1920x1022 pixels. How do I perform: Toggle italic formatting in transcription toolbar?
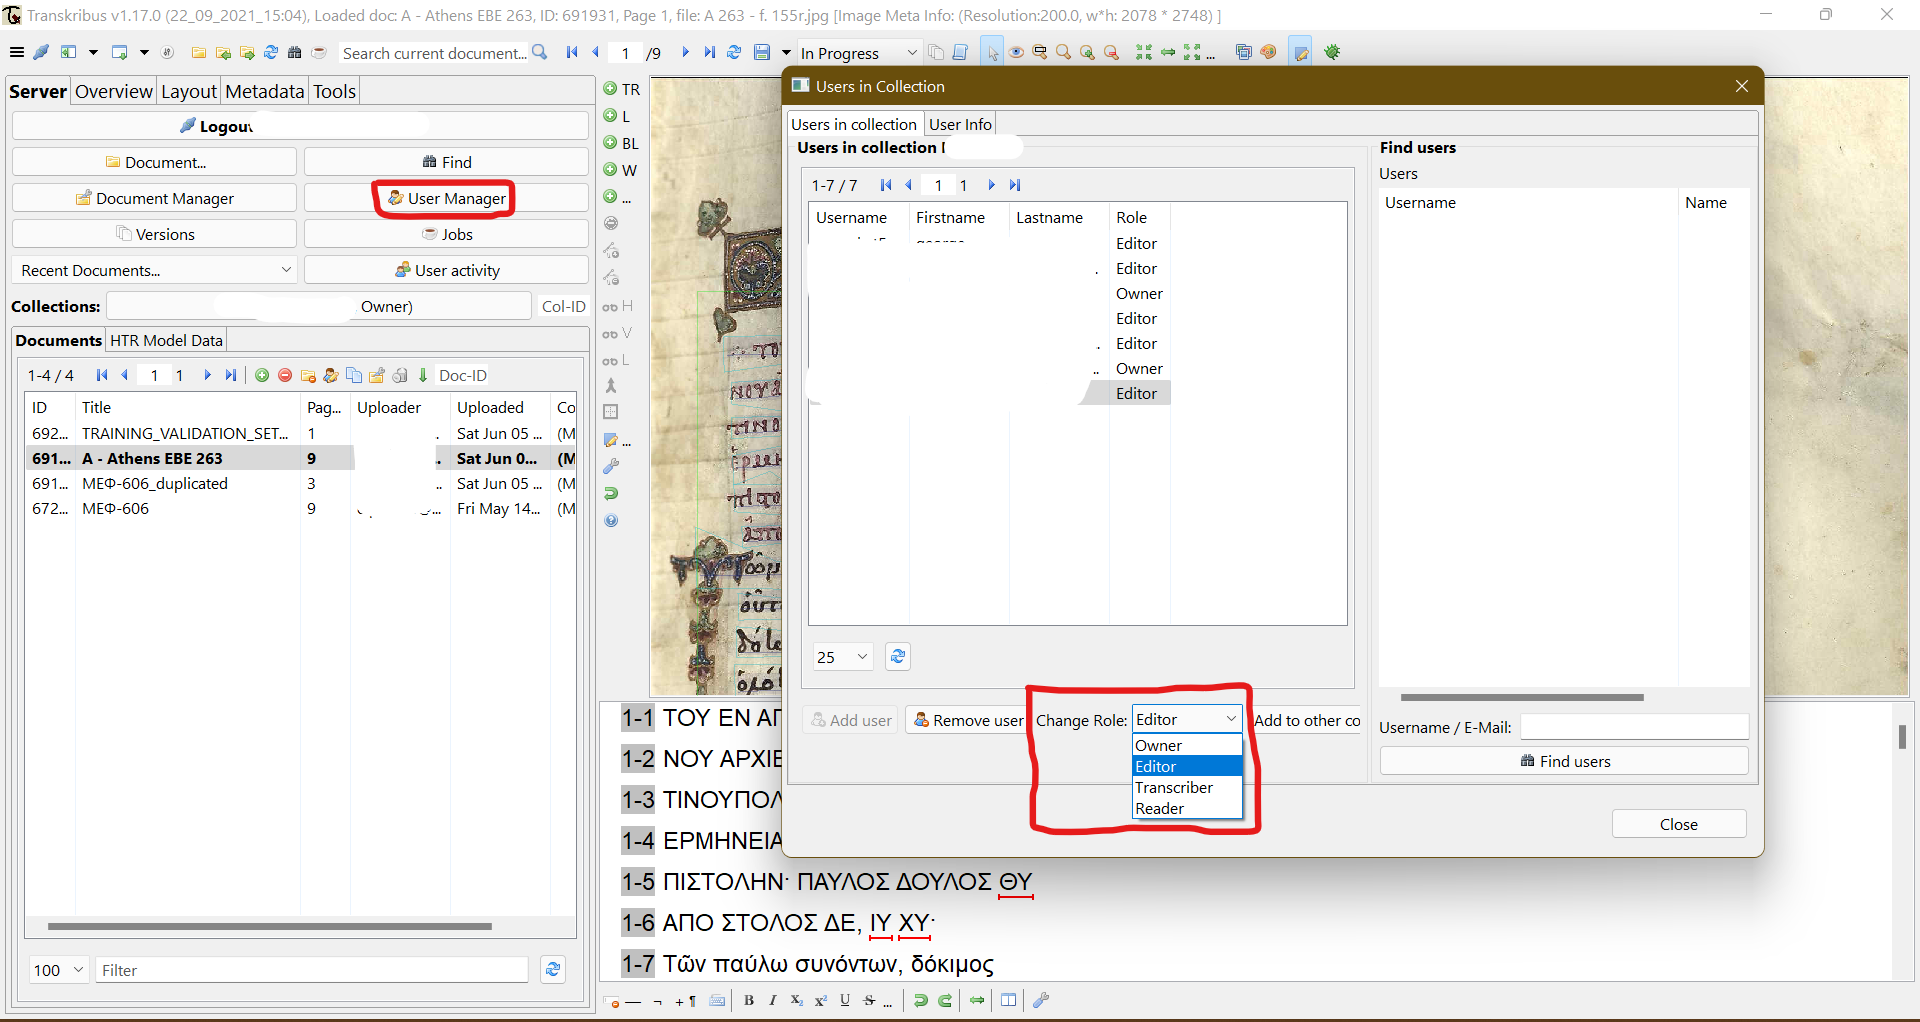point(772,1000)
